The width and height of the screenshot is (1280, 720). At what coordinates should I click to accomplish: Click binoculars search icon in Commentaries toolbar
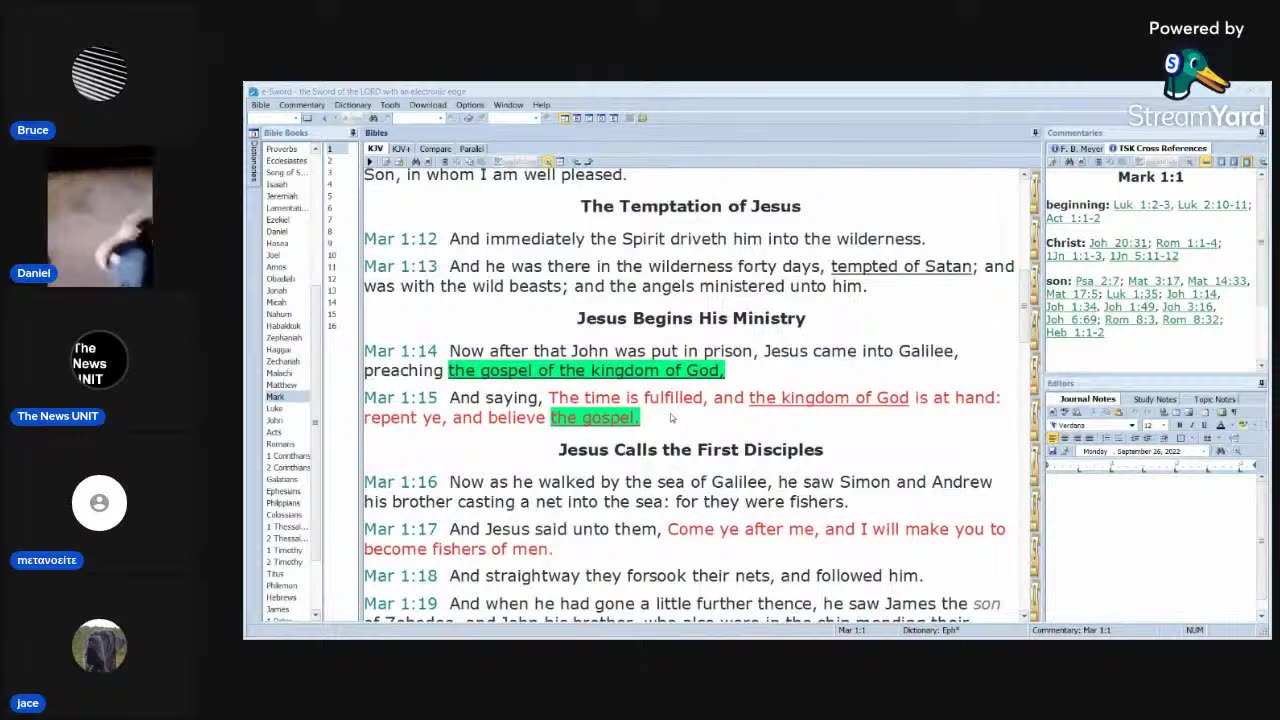click(x=1069, y=161)
